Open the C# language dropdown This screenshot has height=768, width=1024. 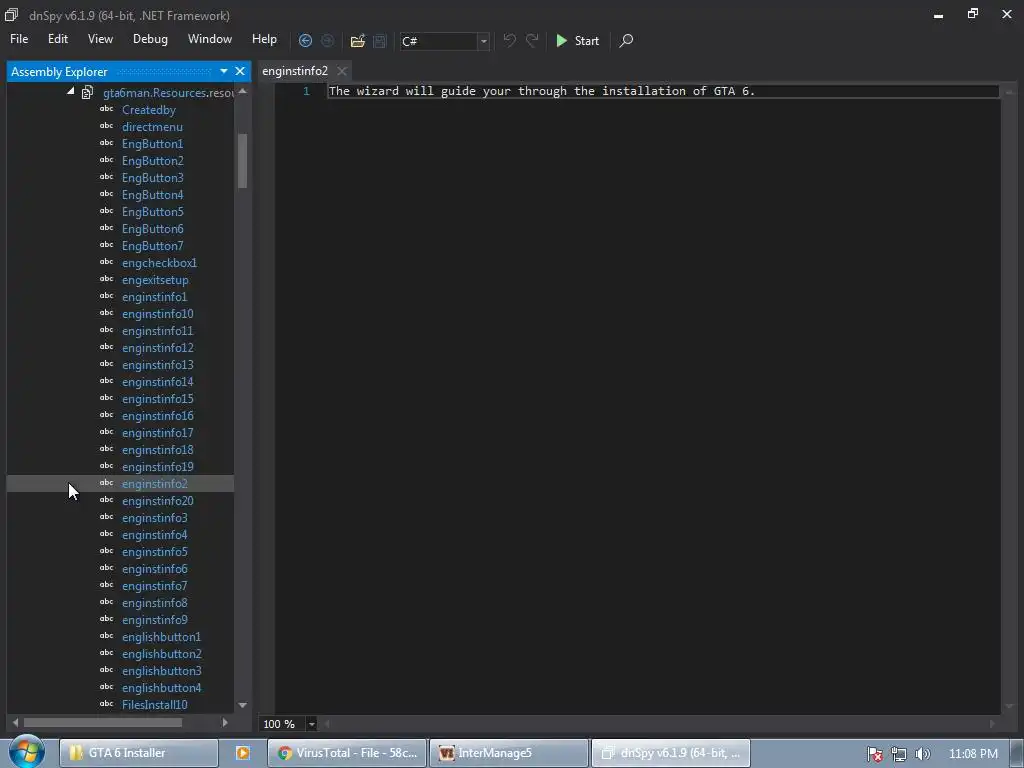tap(483, 41)
